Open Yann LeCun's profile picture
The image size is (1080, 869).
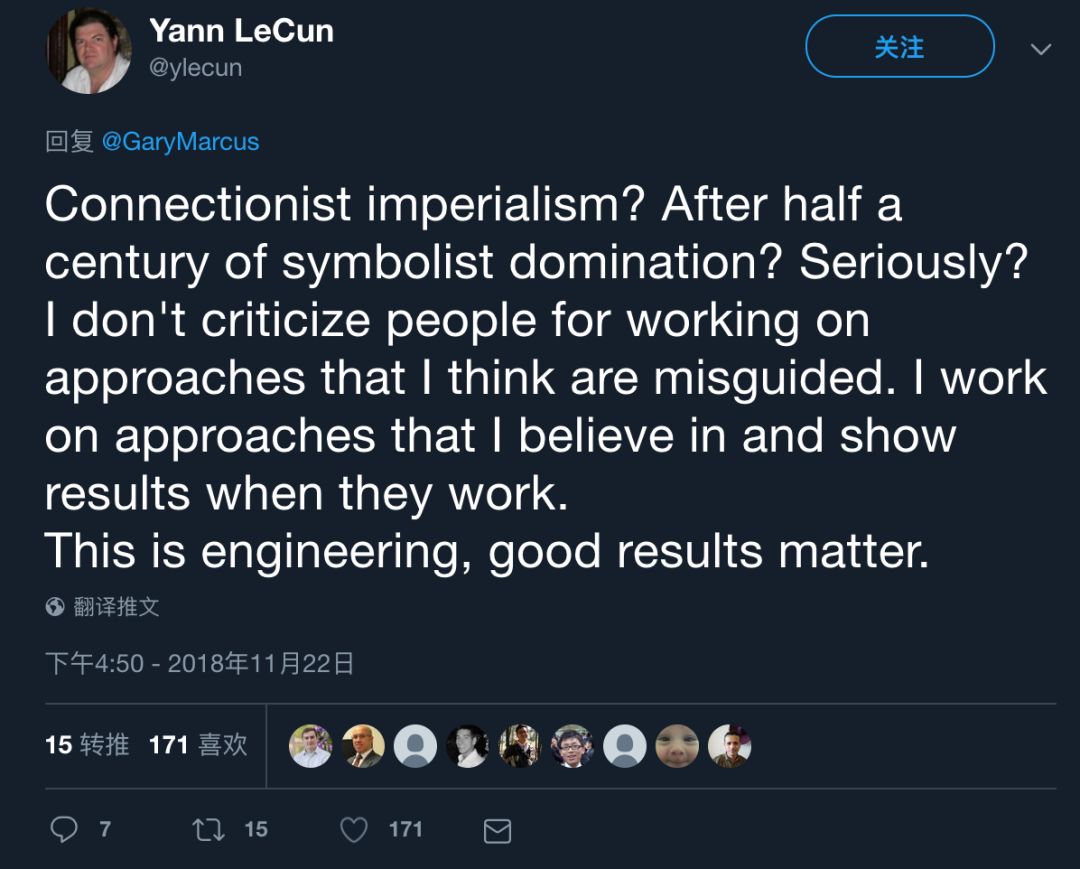tap(89, 52)
